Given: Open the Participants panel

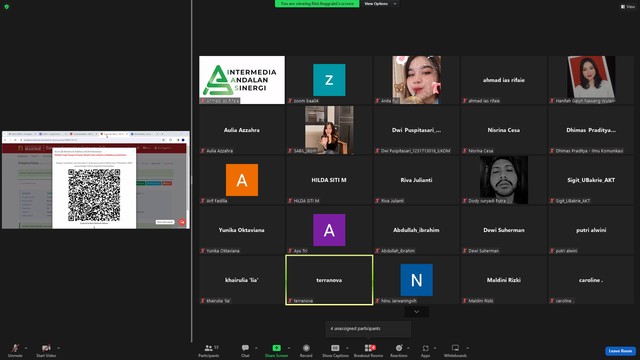Looking at the screenshot, I should click(209, 350).
